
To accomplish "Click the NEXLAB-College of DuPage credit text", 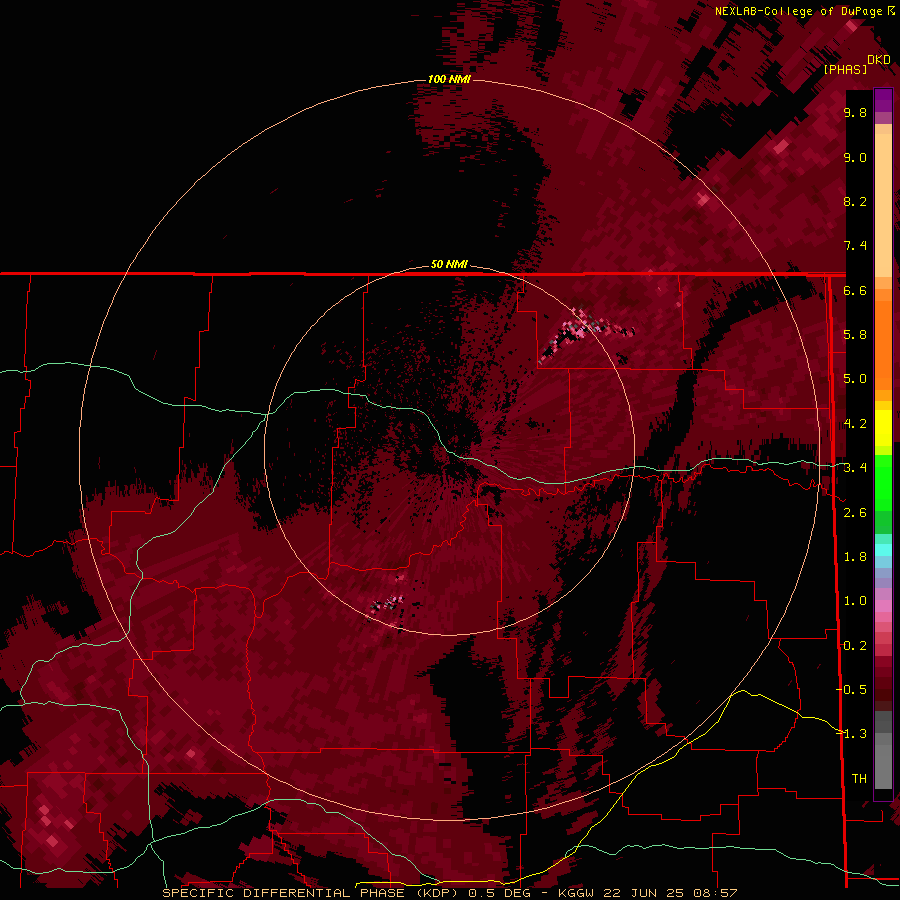I will (798, 11).
